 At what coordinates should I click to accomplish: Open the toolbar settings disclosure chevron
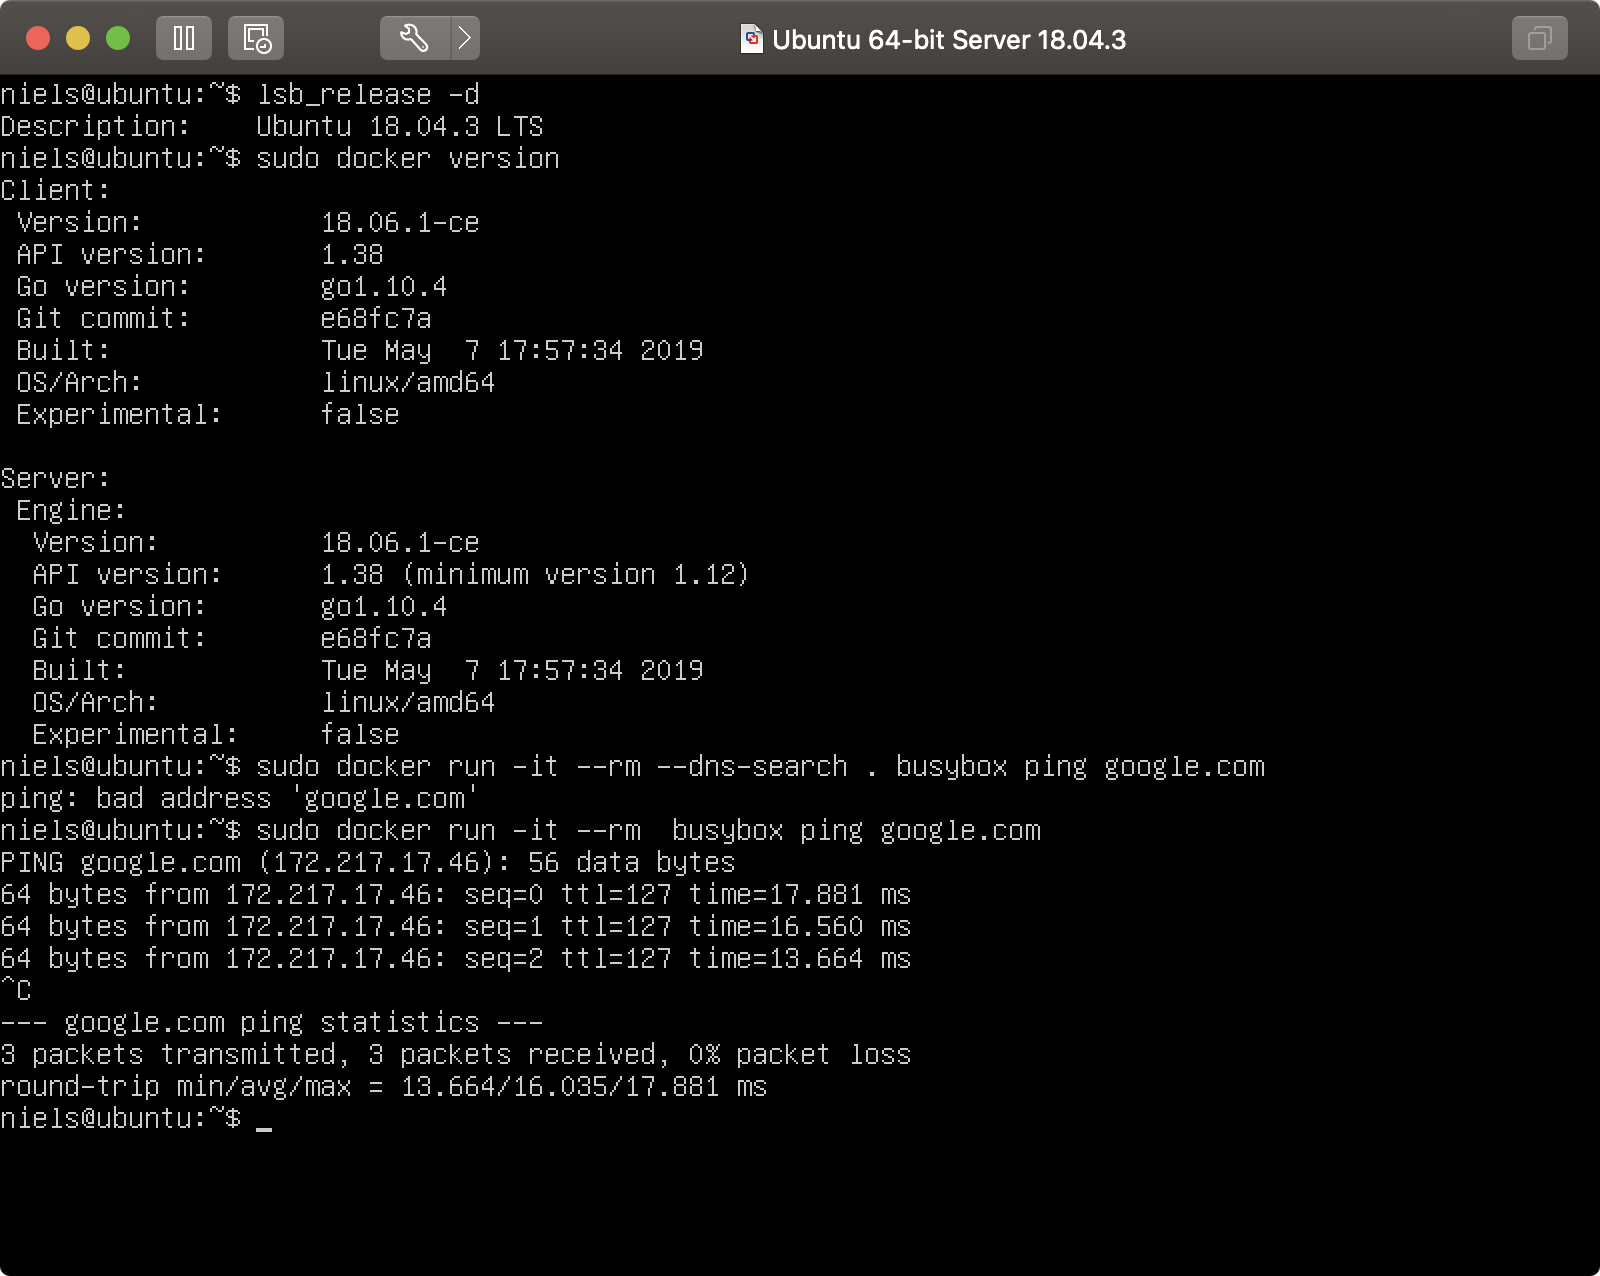click(463, 36)
